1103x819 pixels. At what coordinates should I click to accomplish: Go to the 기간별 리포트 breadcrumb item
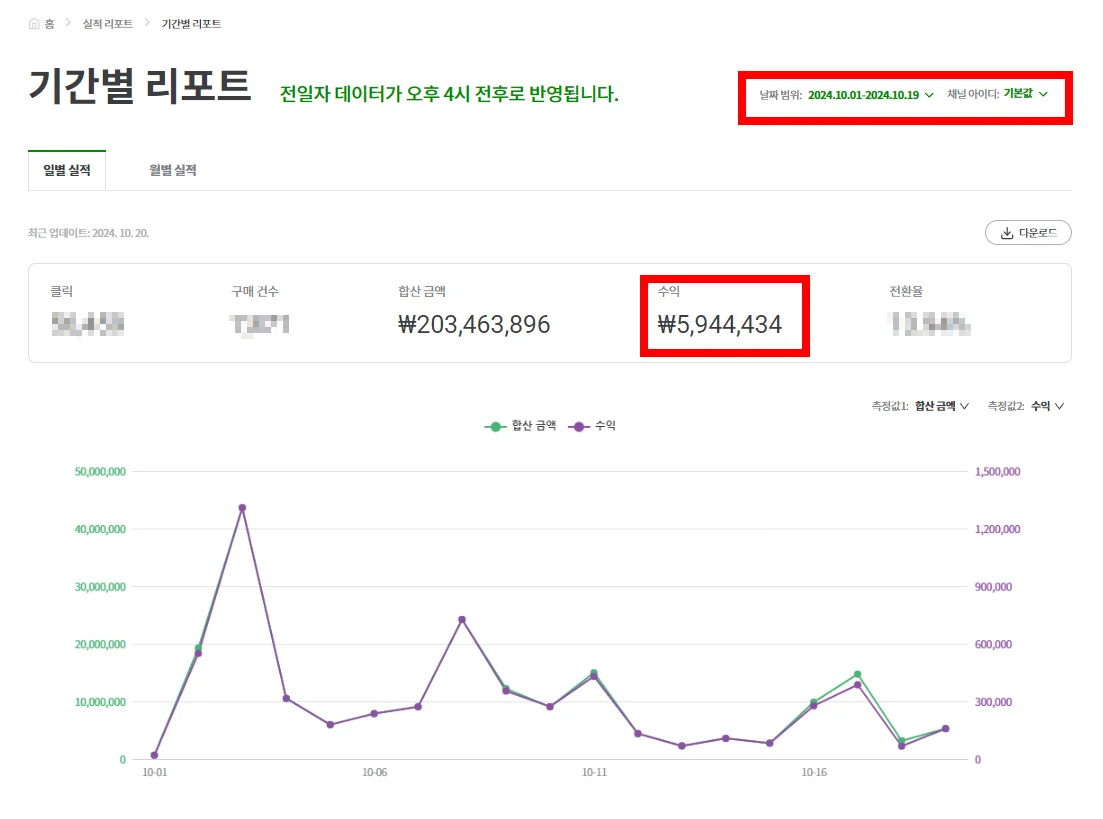(x=191, y=23)
